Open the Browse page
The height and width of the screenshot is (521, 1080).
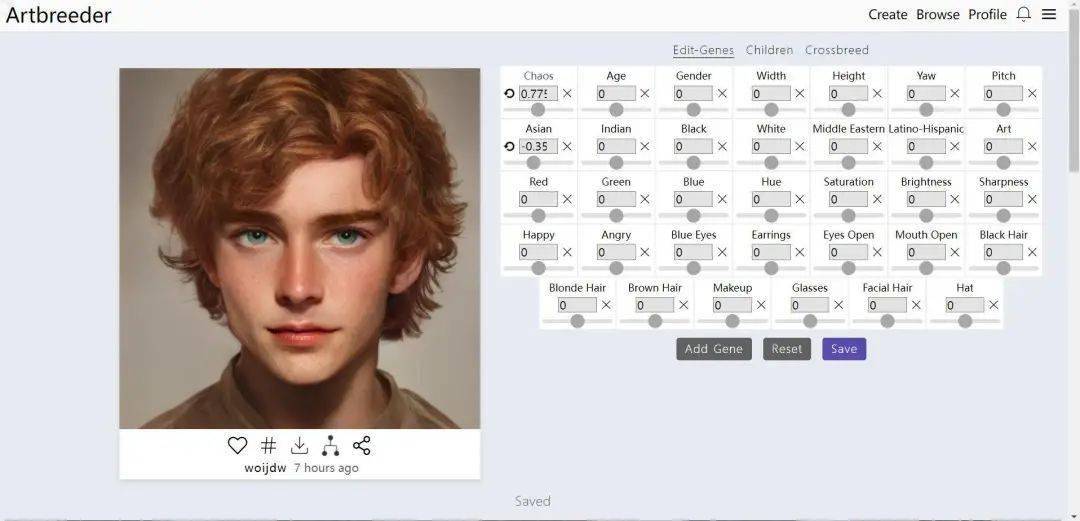tap(937, 14)
